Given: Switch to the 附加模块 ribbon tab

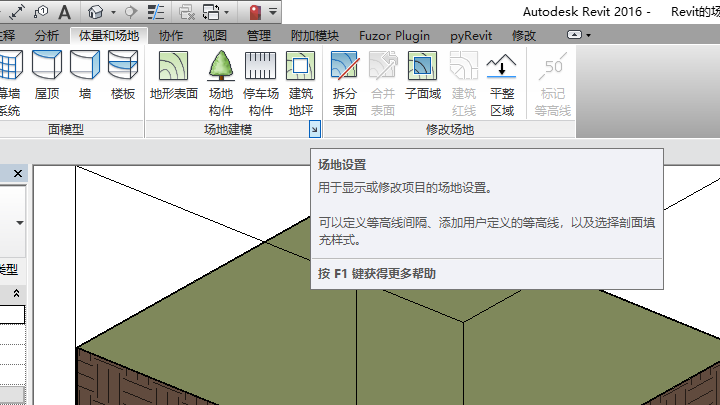Looking at the screenshot, I should click(x=315, y=35).
